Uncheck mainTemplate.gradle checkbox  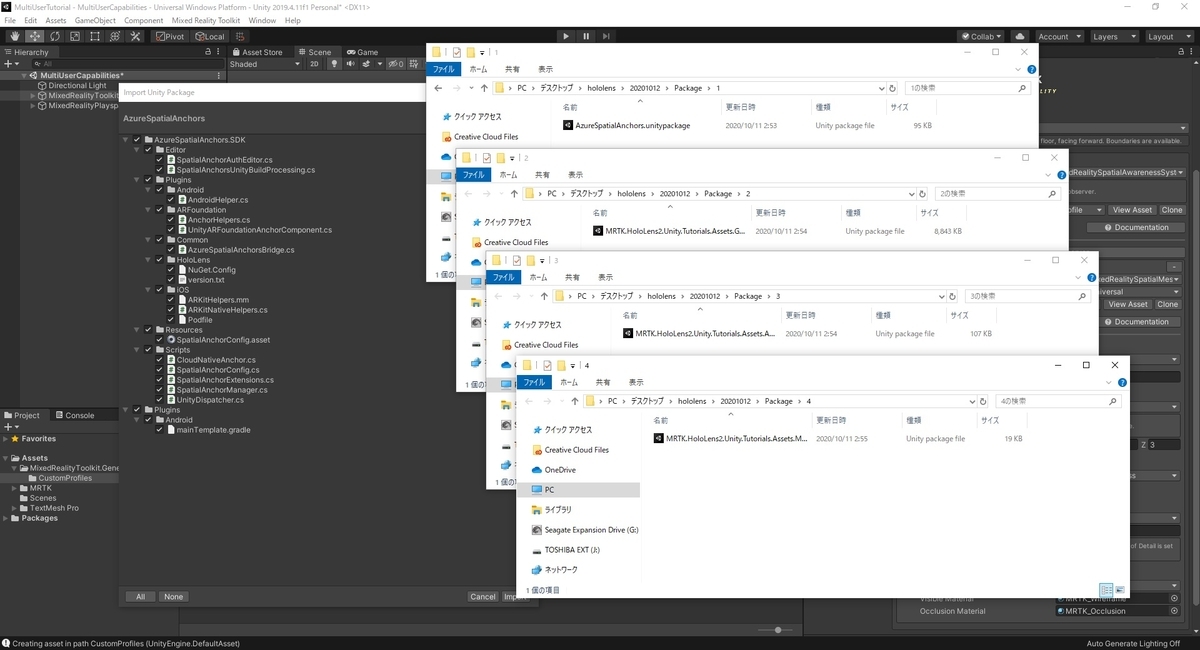click(x=160, y=430)
